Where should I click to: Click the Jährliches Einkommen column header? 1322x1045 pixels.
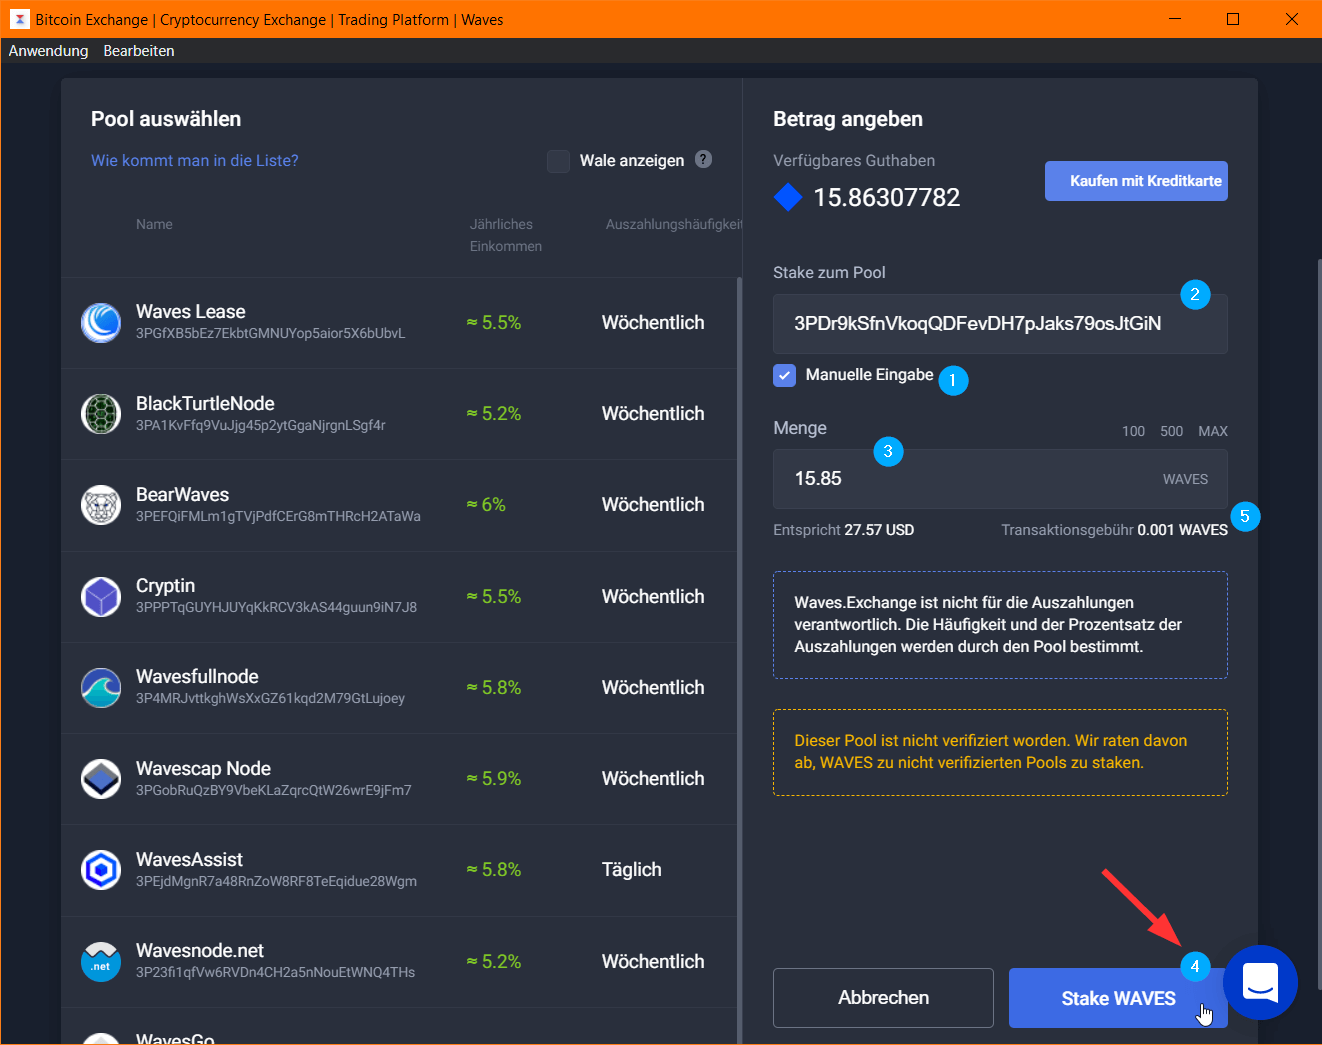pos(506,235)
